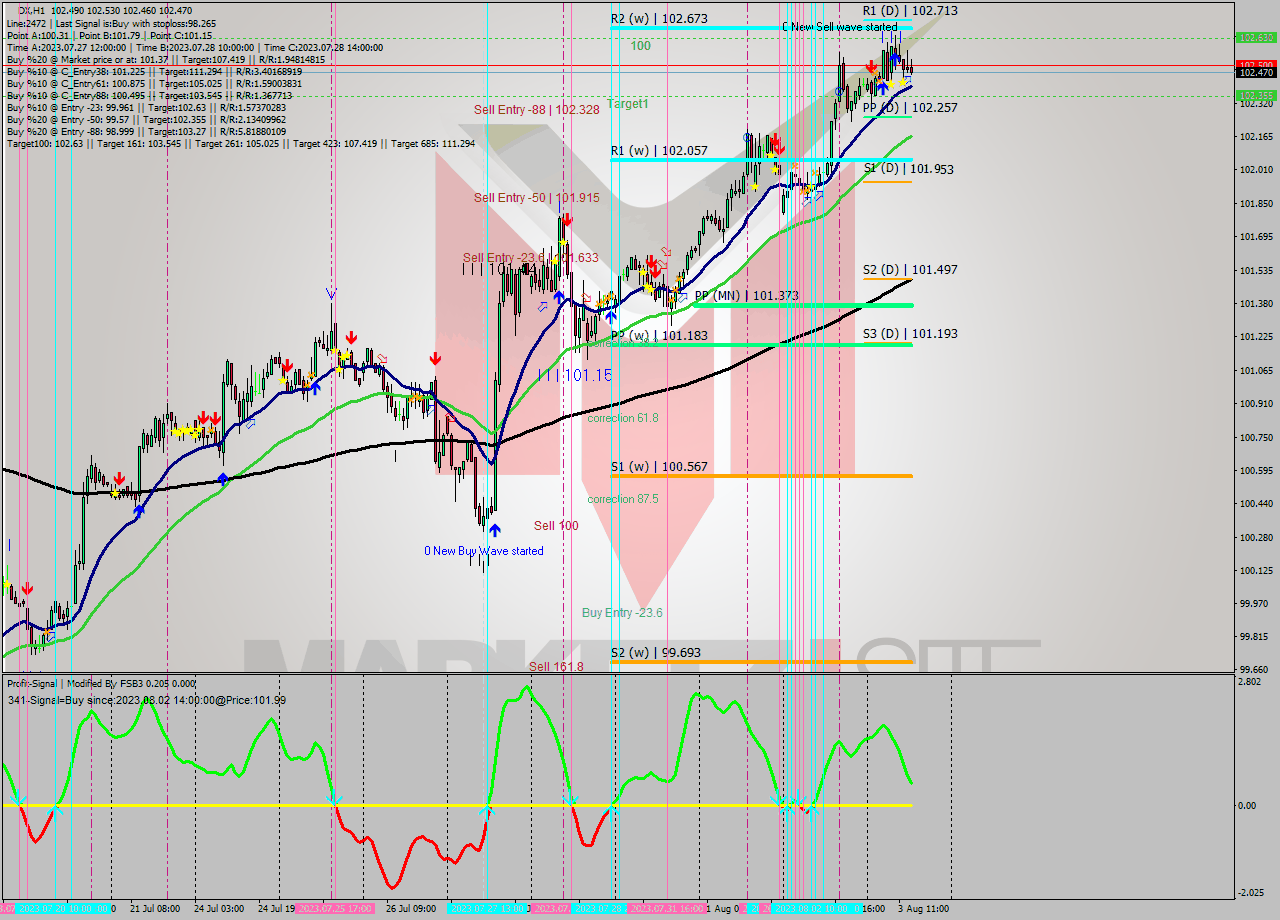1280x920 pixels.
Task: Select the '26 Jul 09:00' time axis label
Action: [x=411, y=909]
